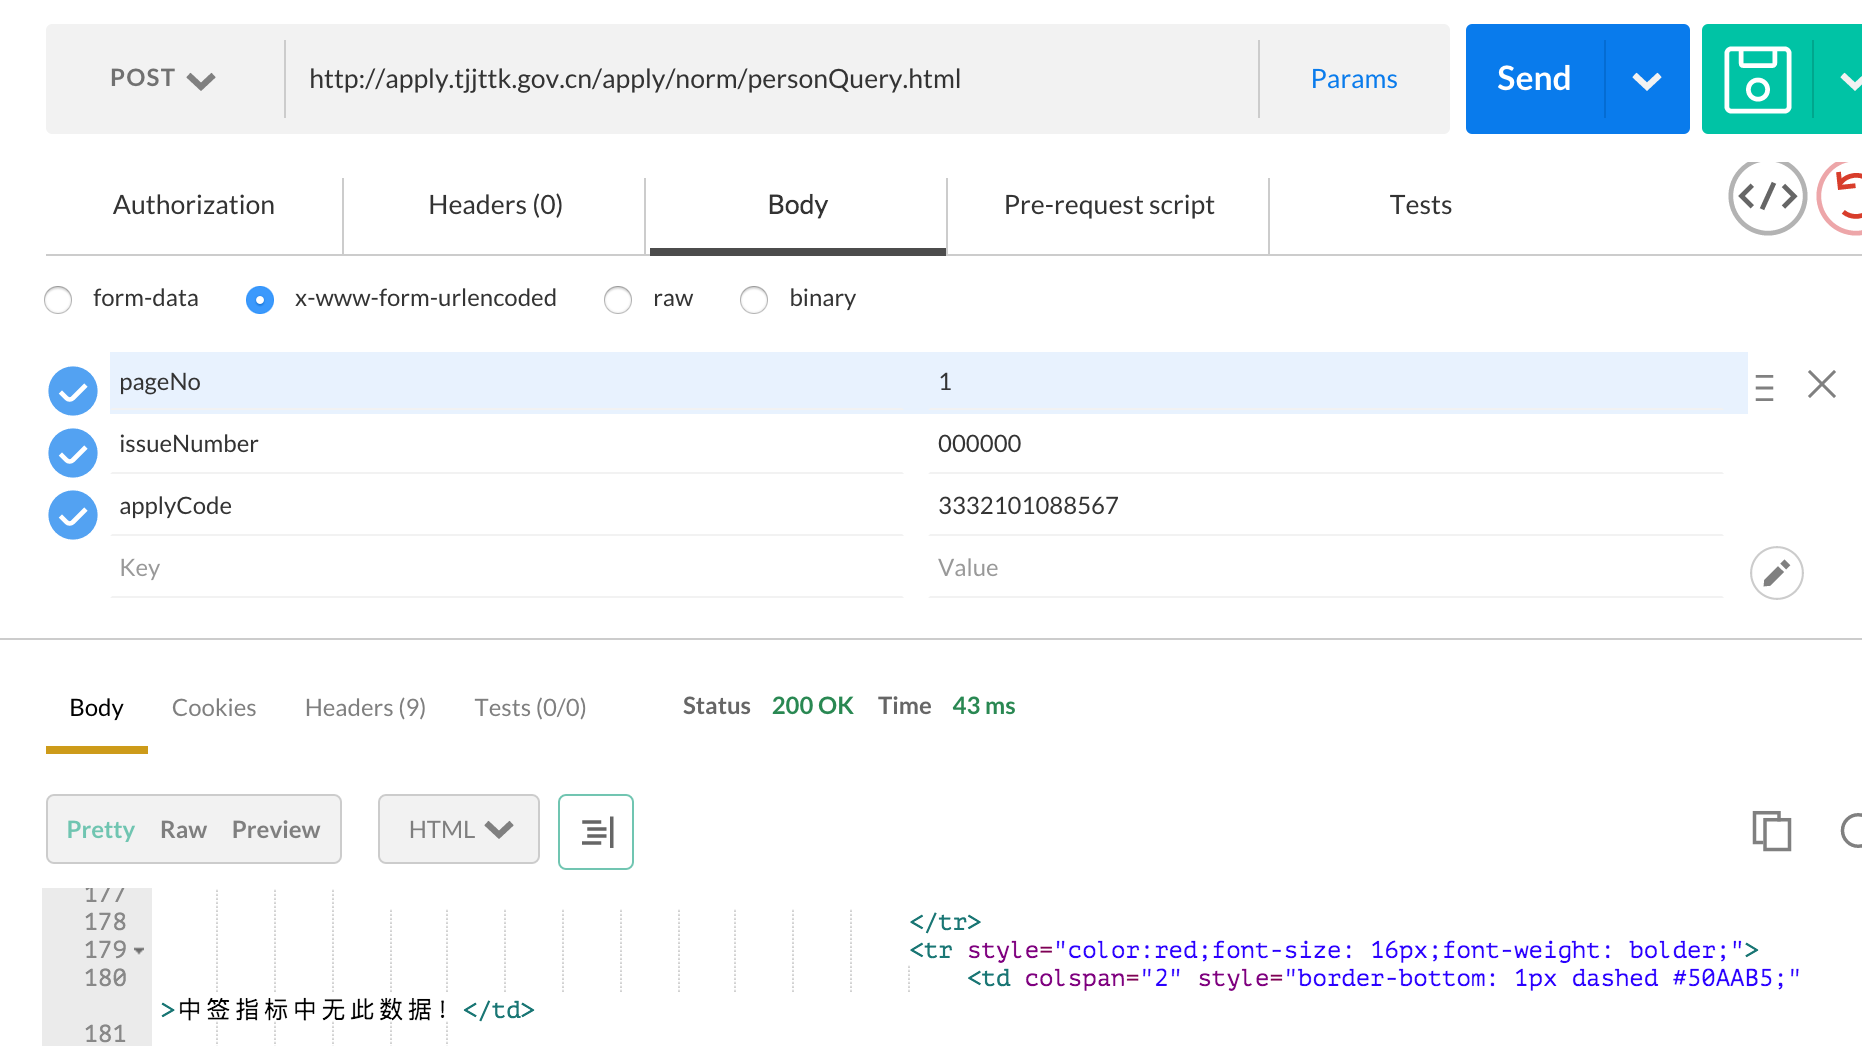Copy response body to clipboard icon
Screen dimensions: 1862x1046
(x=1771, y=831)
